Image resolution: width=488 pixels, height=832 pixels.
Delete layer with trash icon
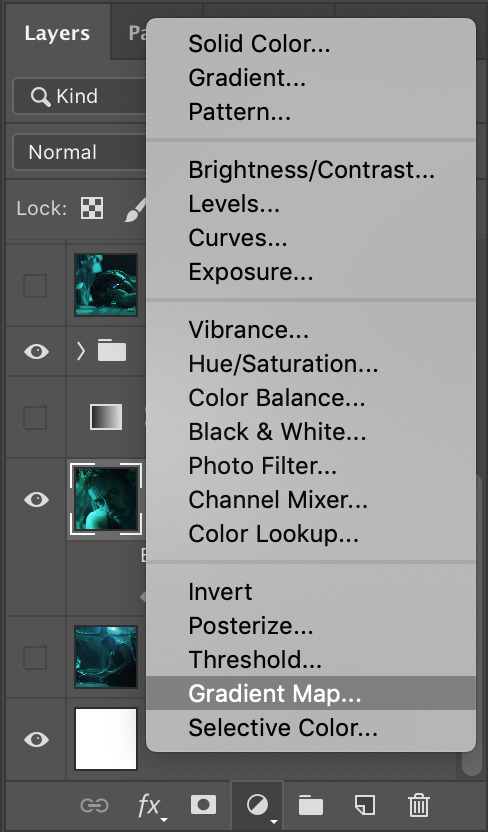click(x=419, y=805)
